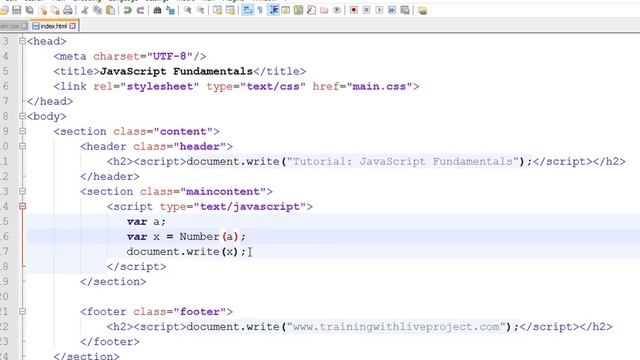Click the text 'JavaScript Fundamentals' in title

176,71
